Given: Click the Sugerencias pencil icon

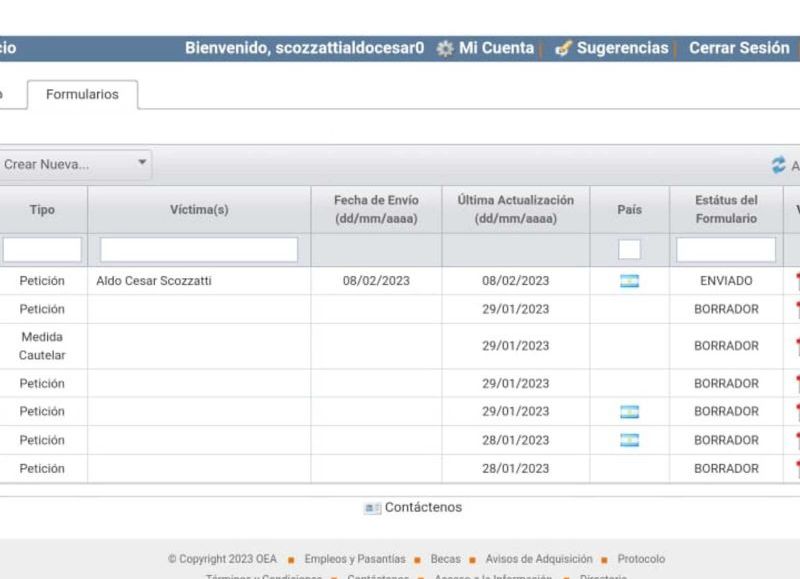Looking at the screenshot, I should click(x=563, y=49).
